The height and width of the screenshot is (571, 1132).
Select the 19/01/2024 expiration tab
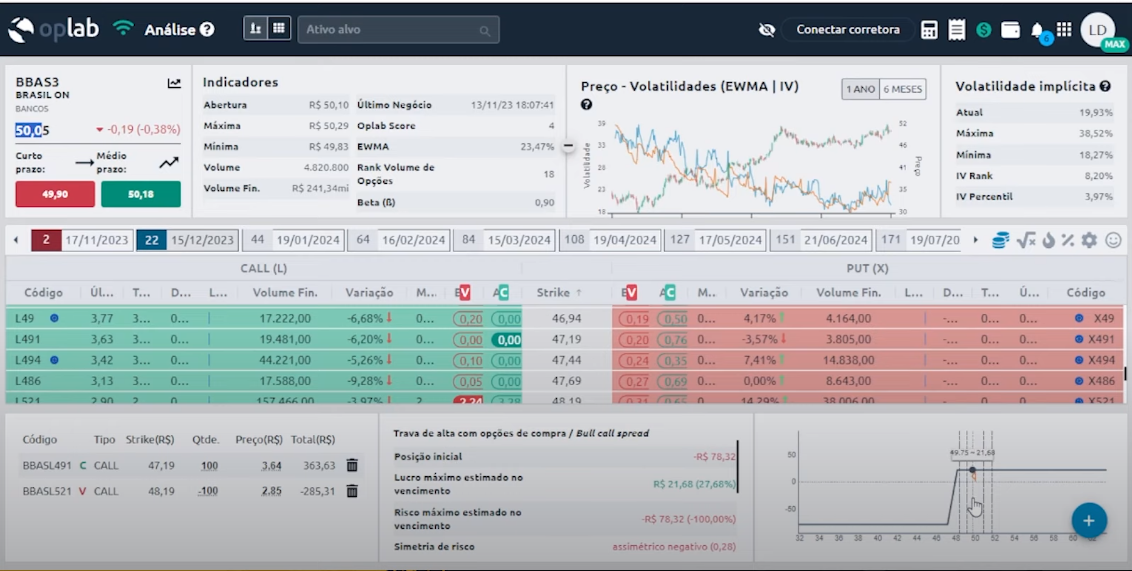pyautogui.click(x=308, y=240)
